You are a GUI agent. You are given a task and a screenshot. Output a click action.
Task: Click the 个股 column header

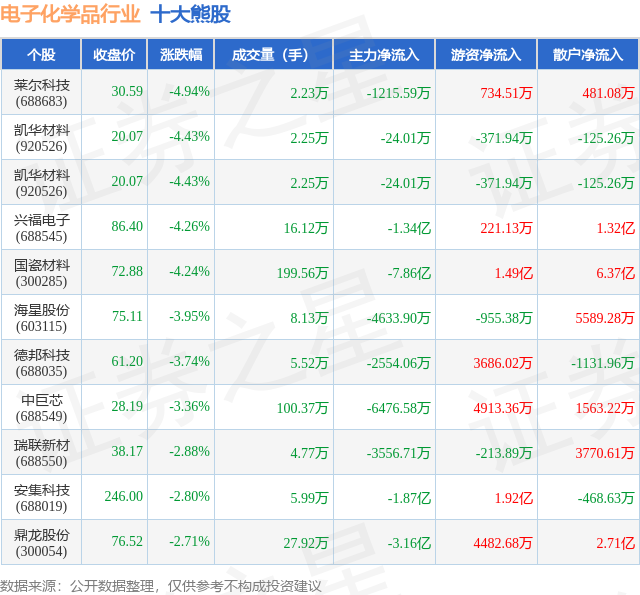[41, 54]
